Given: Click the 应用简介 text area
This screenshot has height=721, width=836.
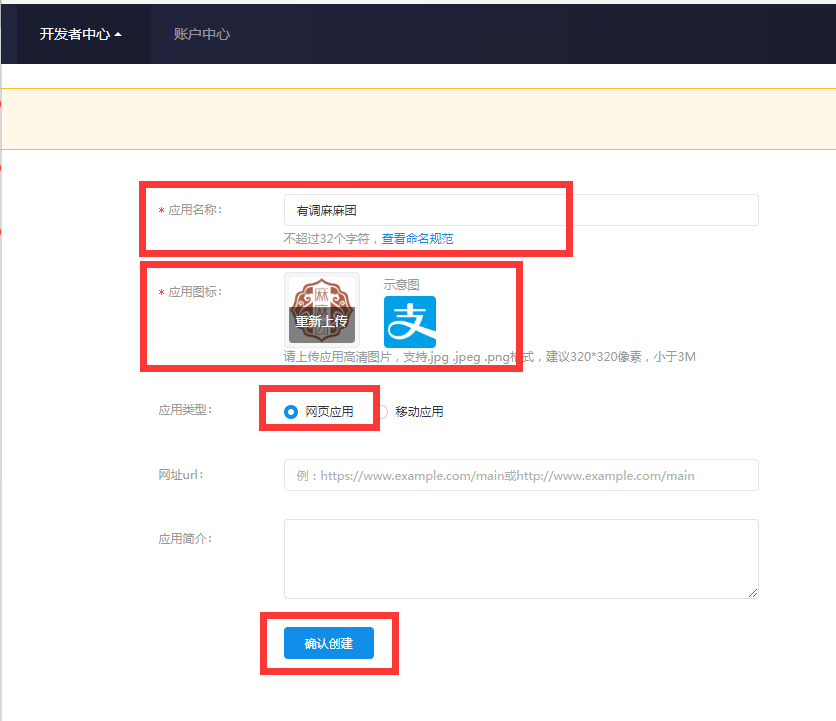Looking at the screenshot, I should click(521, 559).
